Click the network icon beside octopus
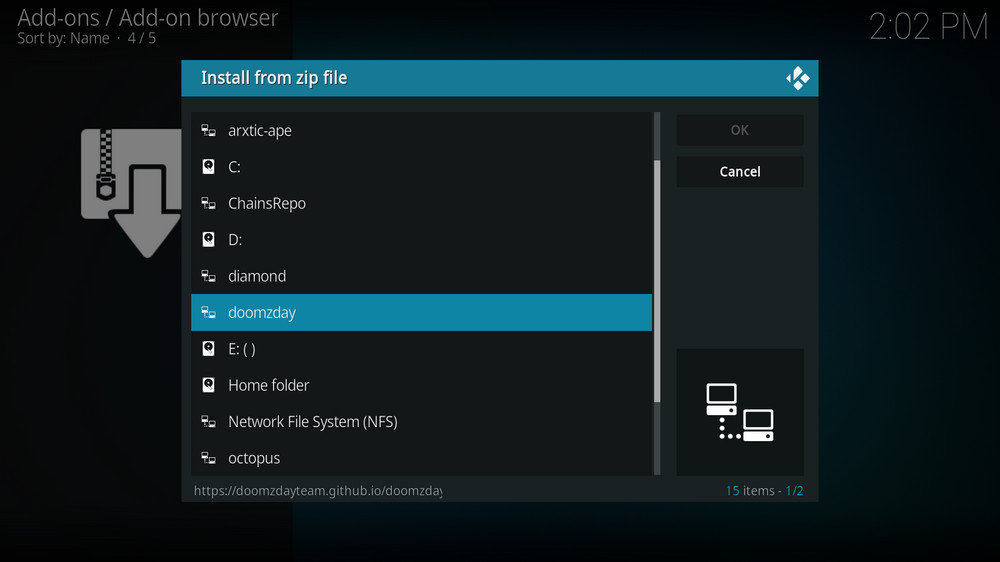 pyautogui.click(x=208, y=458)
